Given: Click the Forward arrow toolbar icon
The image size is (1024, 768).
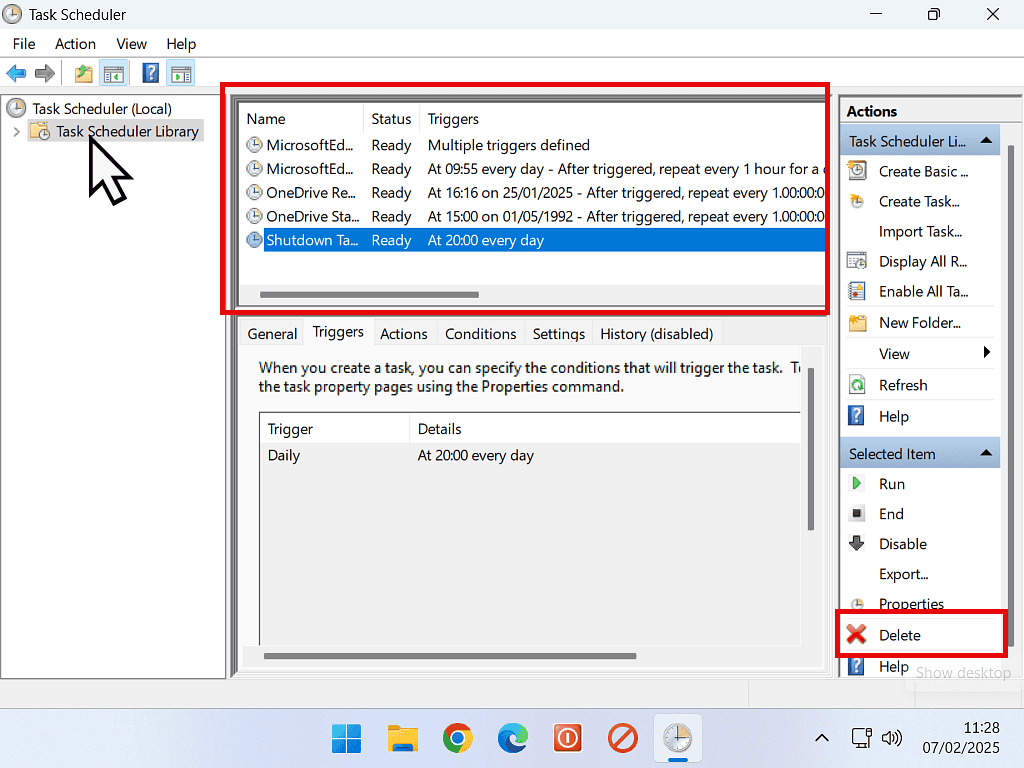Looking at the screenshot, I should point(44,73).
